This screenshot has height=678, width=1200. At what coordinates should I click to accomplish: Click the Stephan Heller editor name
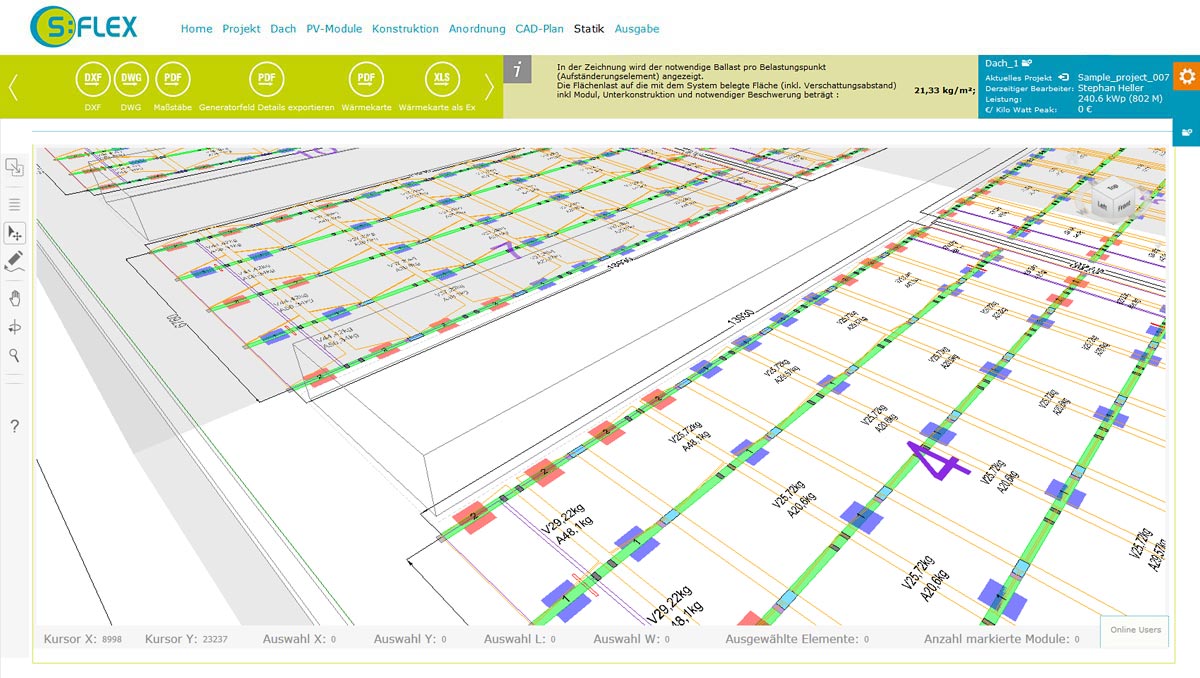1111,88
